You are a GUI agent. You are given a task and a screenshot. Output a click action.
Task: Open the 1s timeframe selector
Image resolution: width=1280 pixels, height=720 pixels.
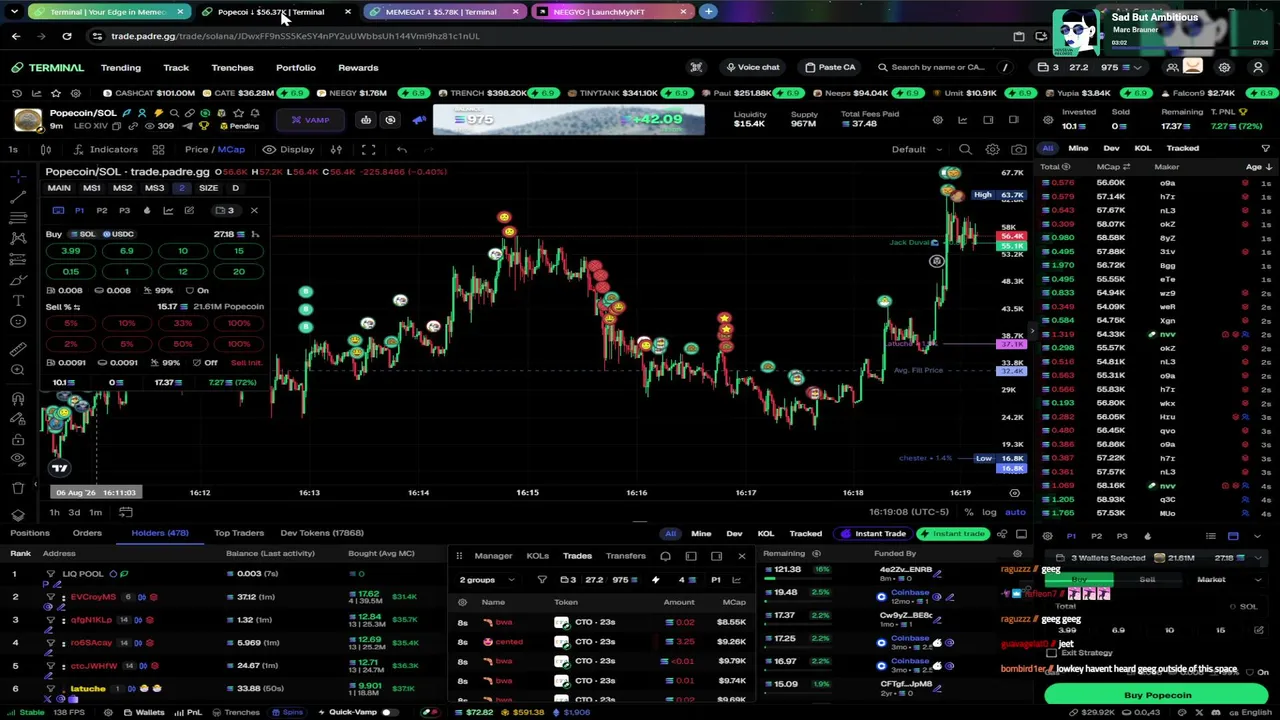tap(13, 149)
